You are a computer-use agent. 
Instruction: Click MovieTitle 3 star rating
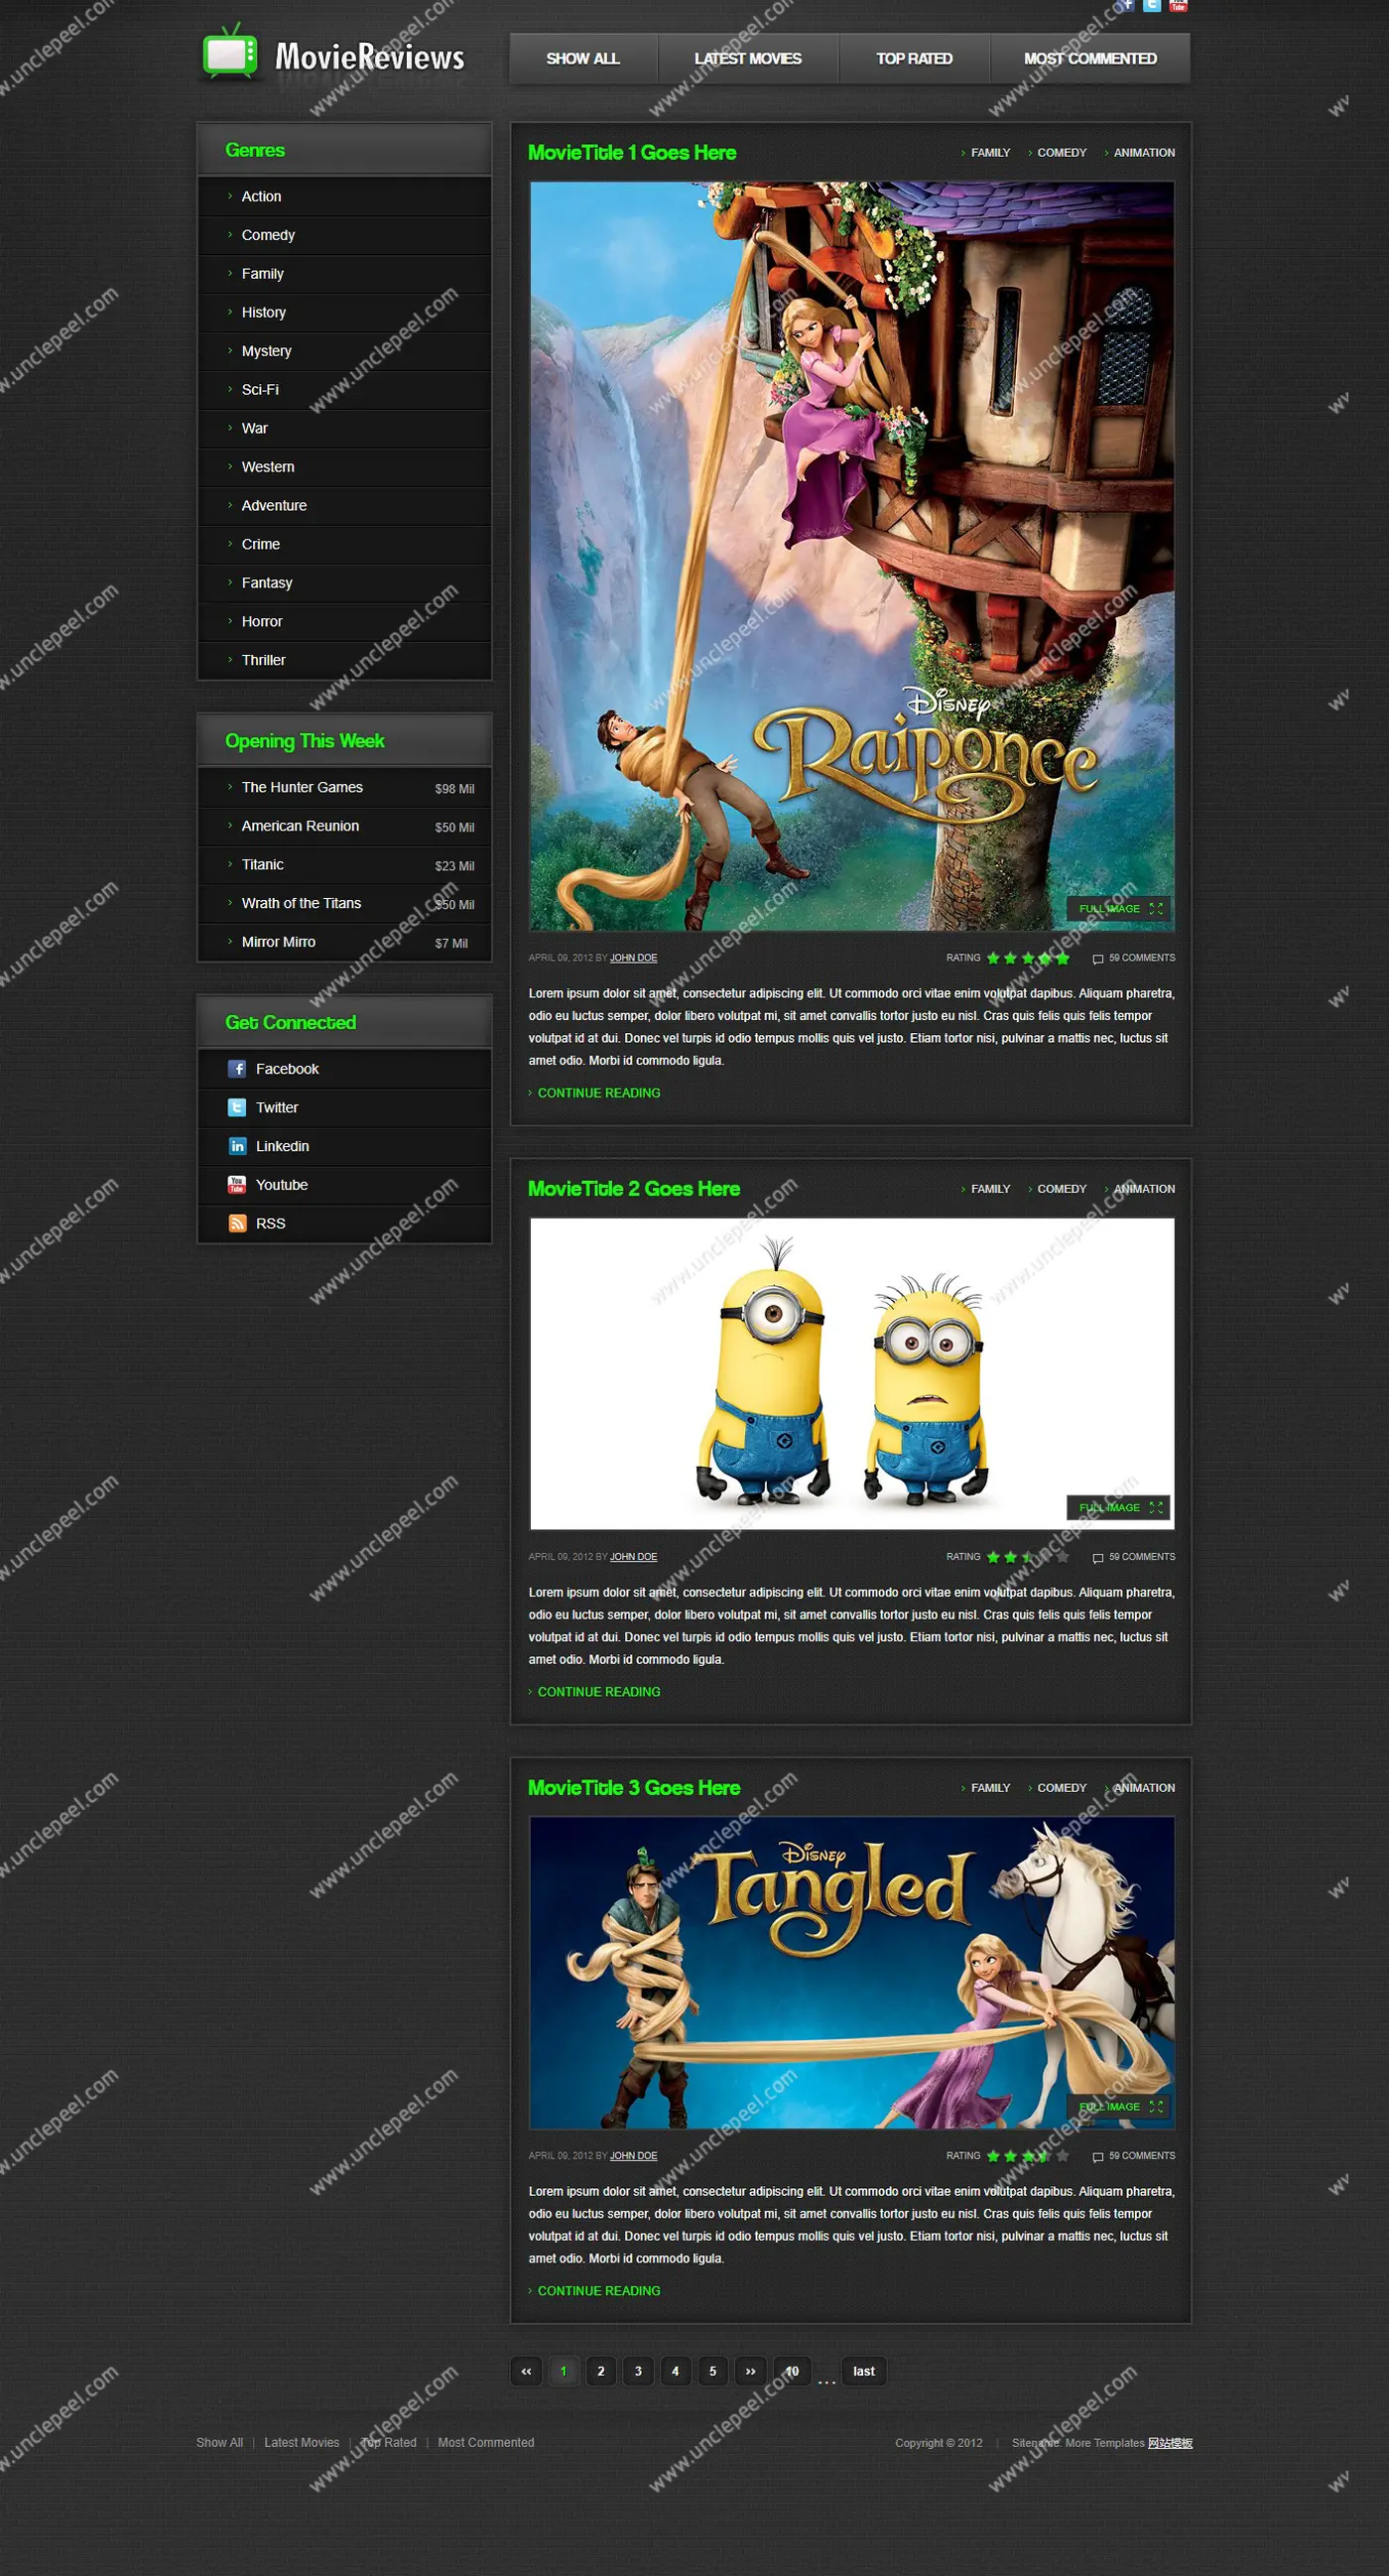pyautogui.click(x=1028, y=2156)
